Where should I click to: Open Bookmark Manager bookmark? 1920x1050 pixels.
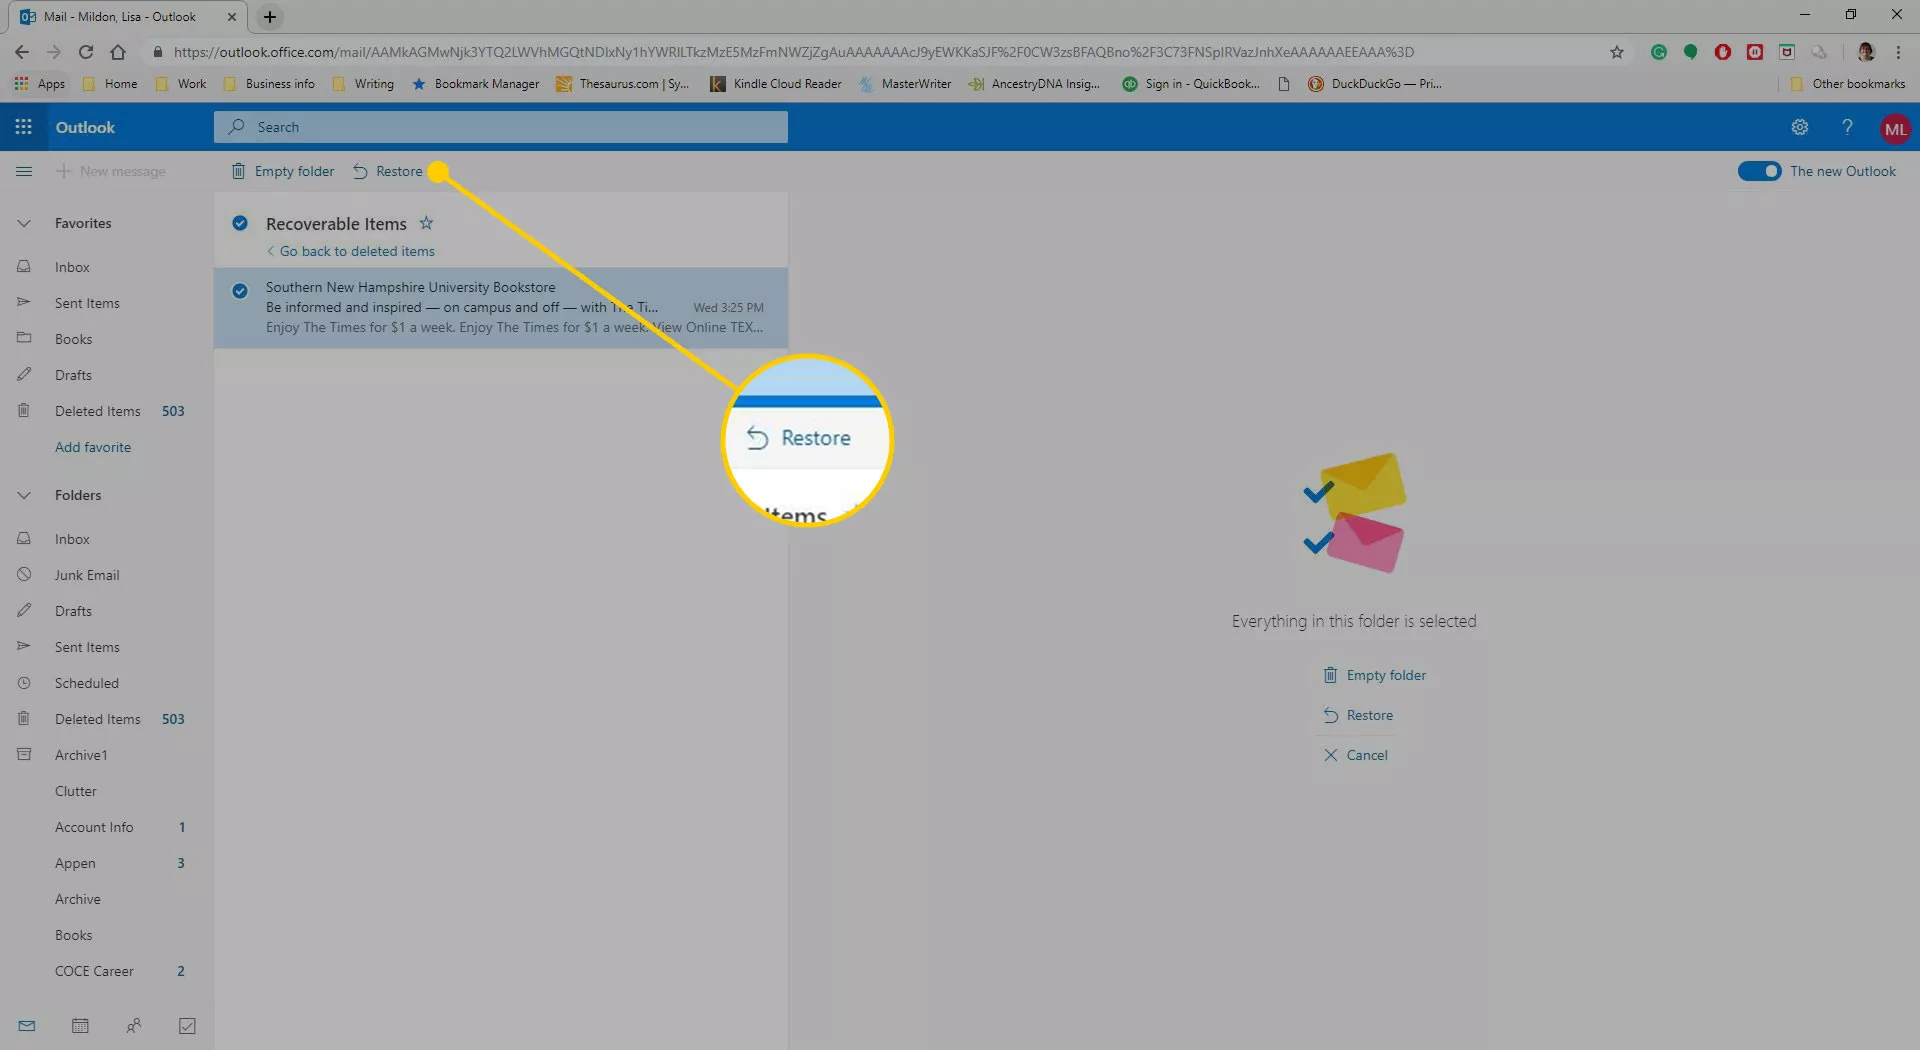(x=476, y=84)
